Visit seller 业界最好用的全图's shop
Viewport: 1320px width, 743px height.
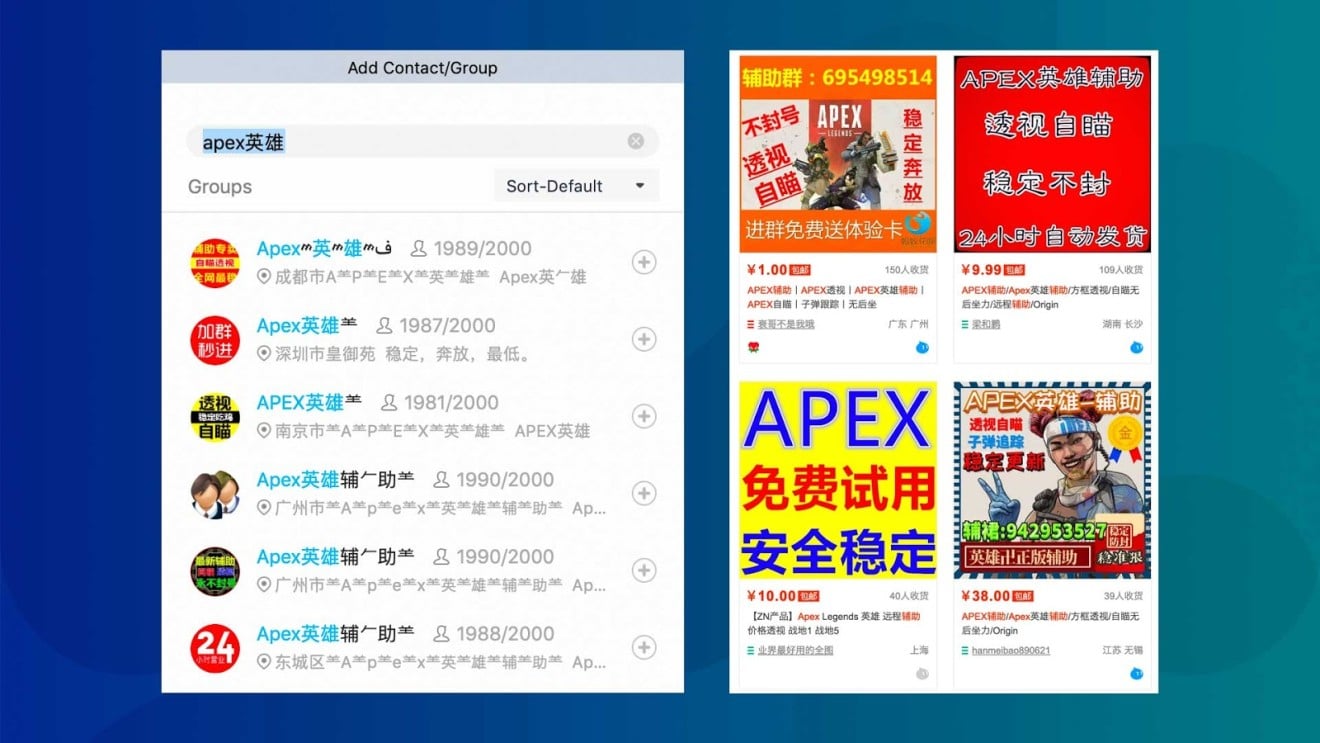[795, 651]
